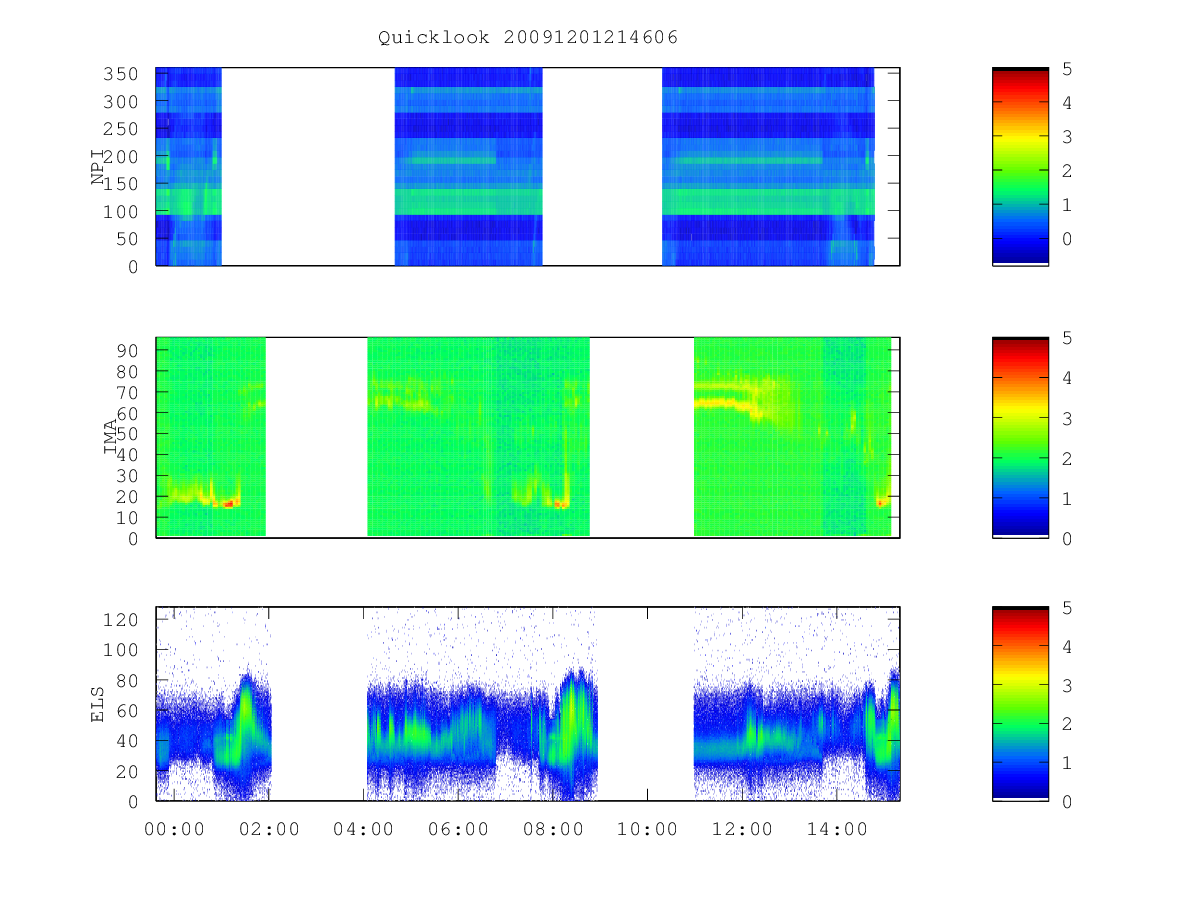Click the 00:00 time axis label

coord(175,829)
